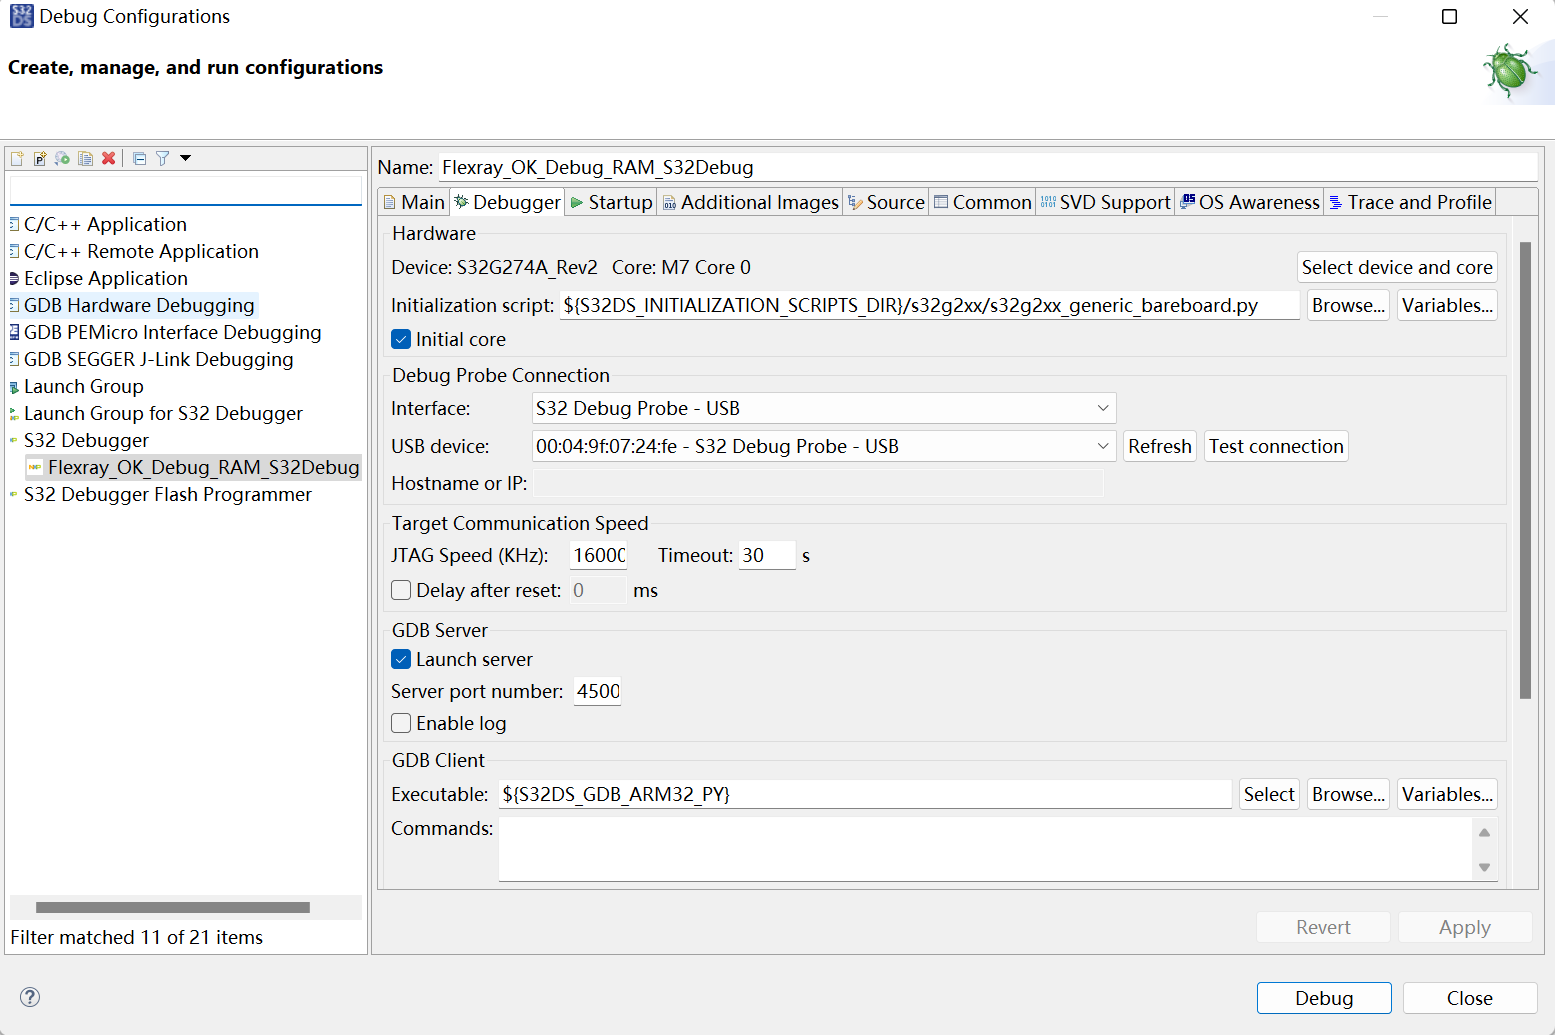The width and height of the screenshot is (1555, 1035).
Task: Click the Debugger panel vertical scrollbar
Action: tap(1525, 470)
